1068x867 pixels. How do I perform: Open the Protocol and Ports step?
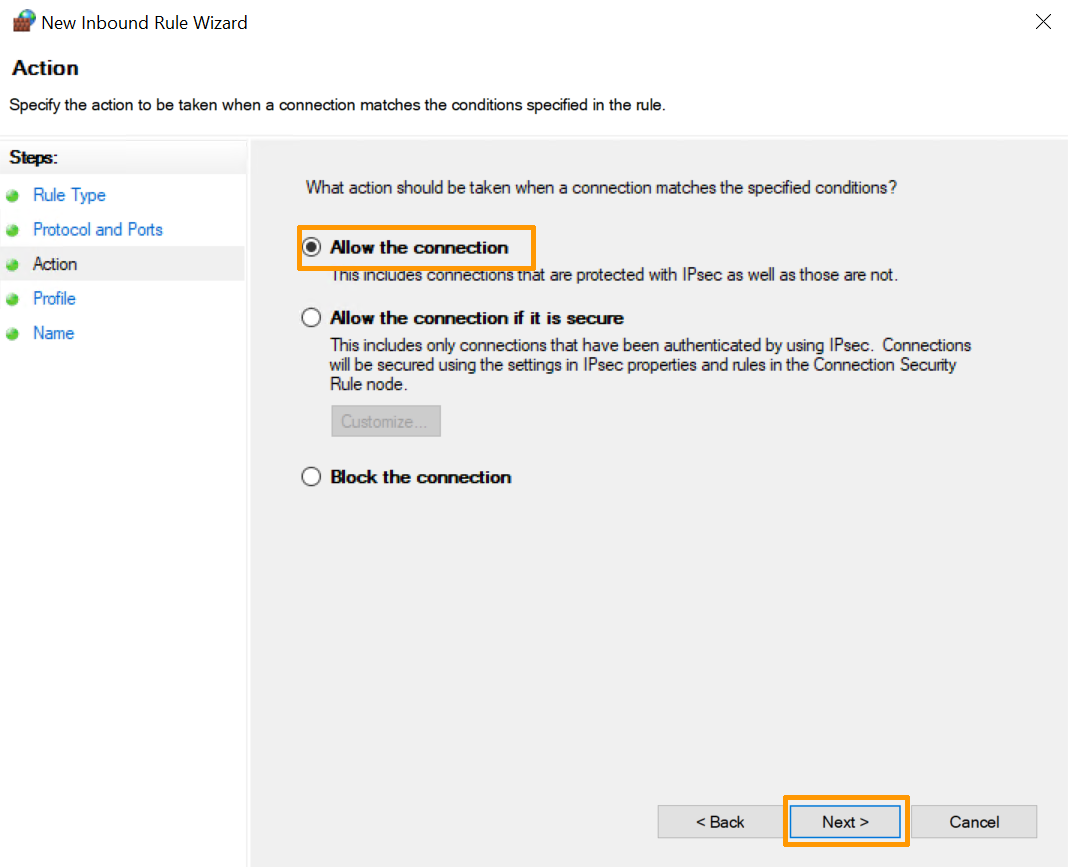coord(97,229)
